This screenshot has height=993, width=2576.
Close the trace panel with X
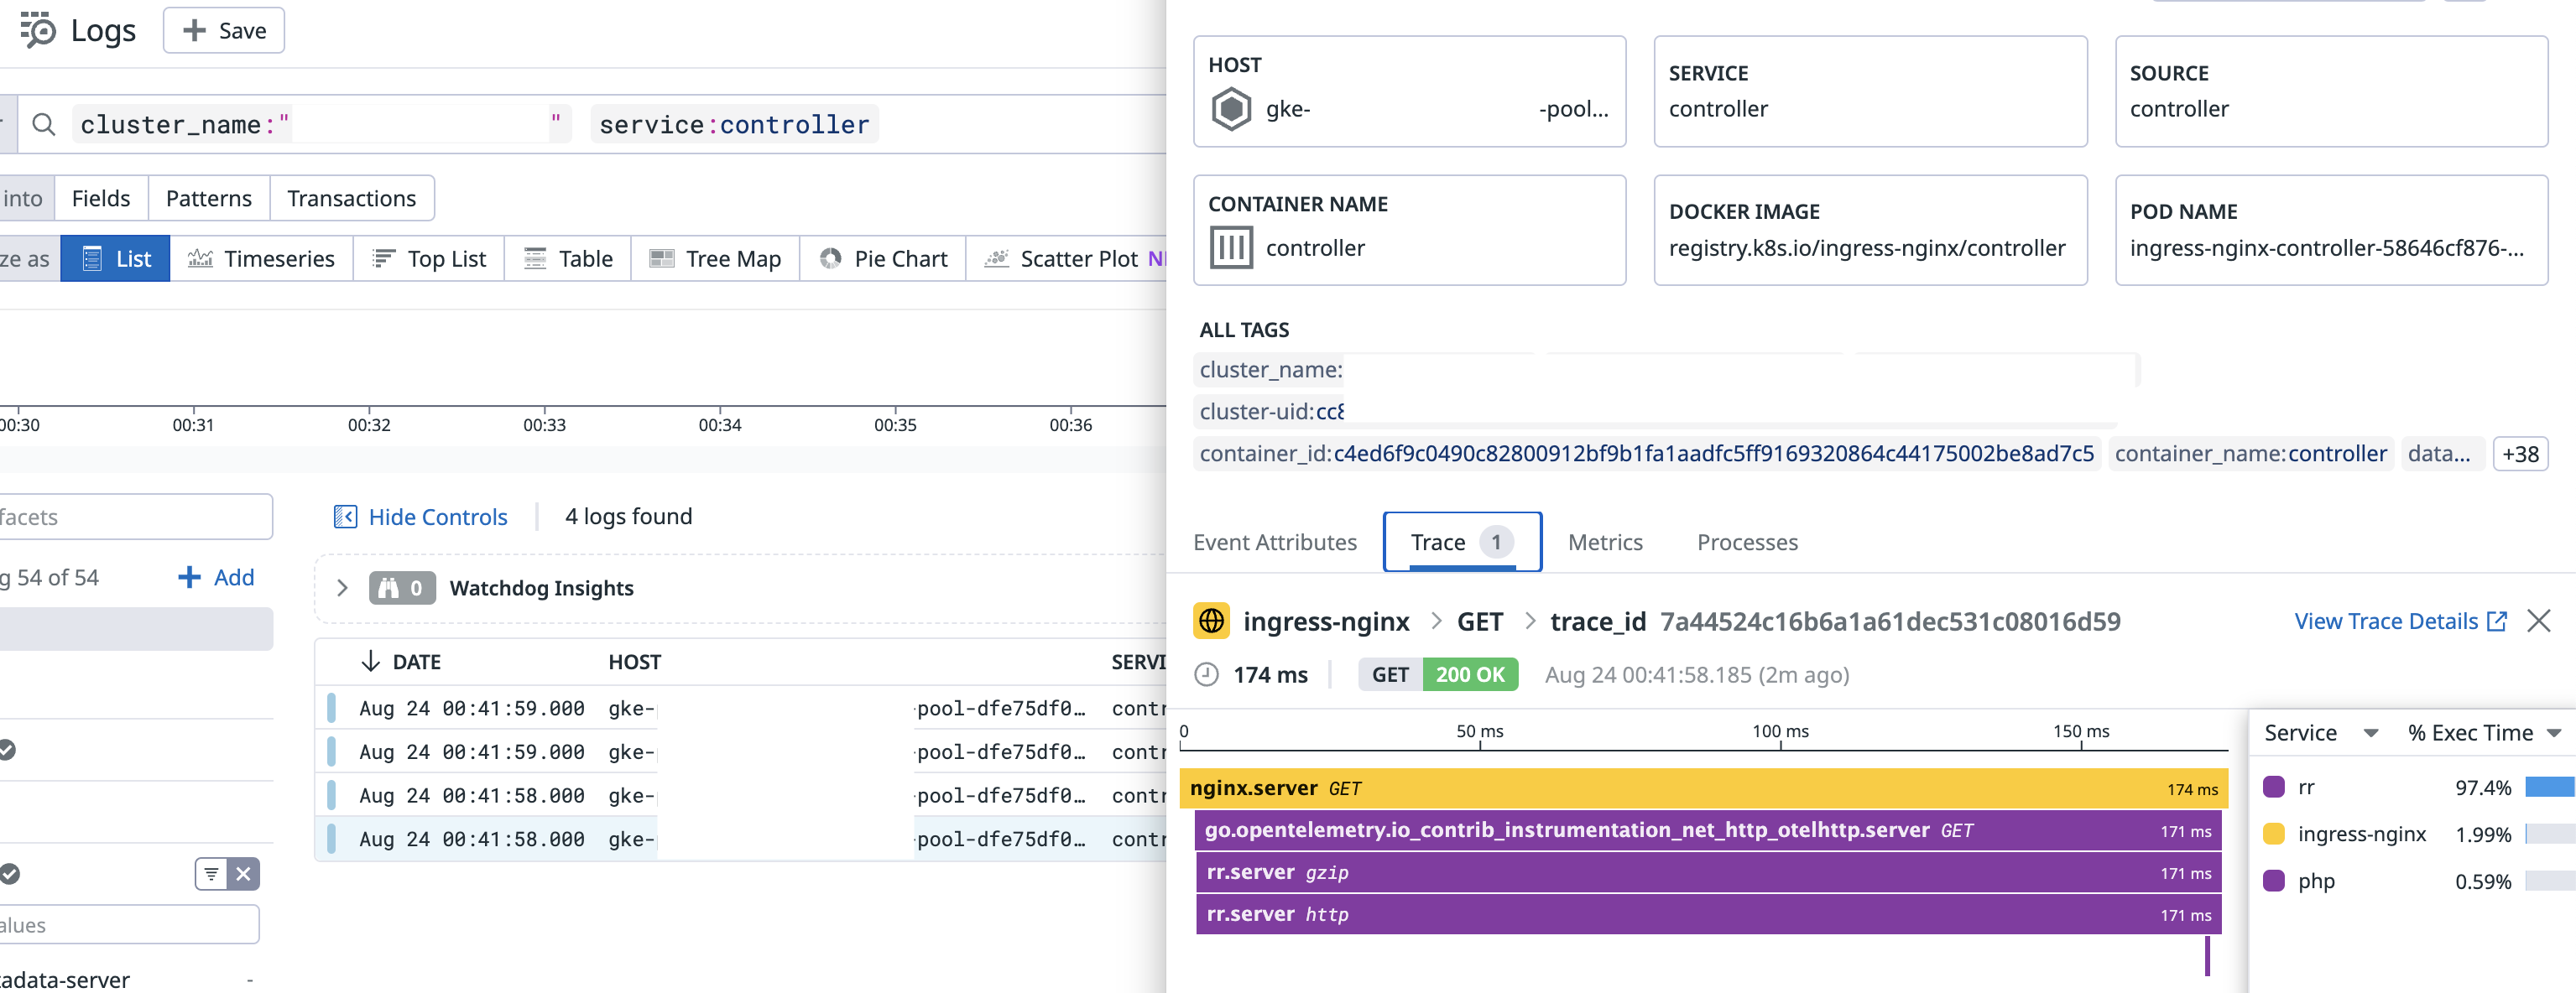[x=2539, y=621]
